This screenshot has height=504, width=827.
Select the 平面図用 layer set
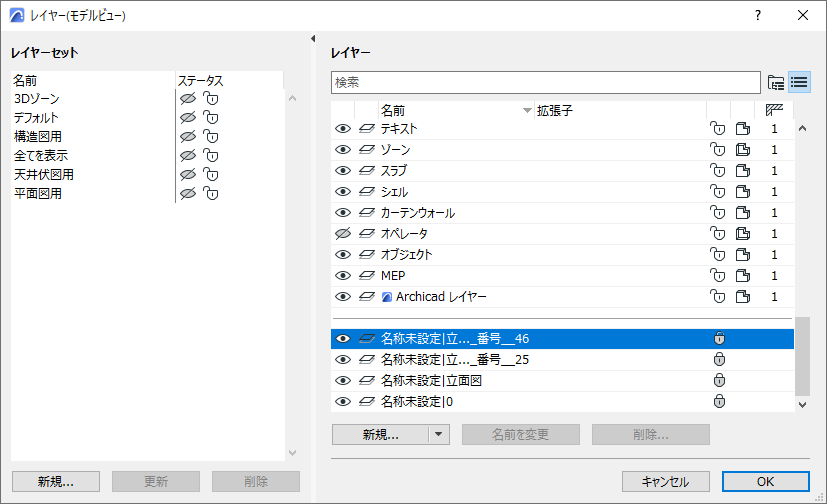pyautogui.click(x=38, y=193)
